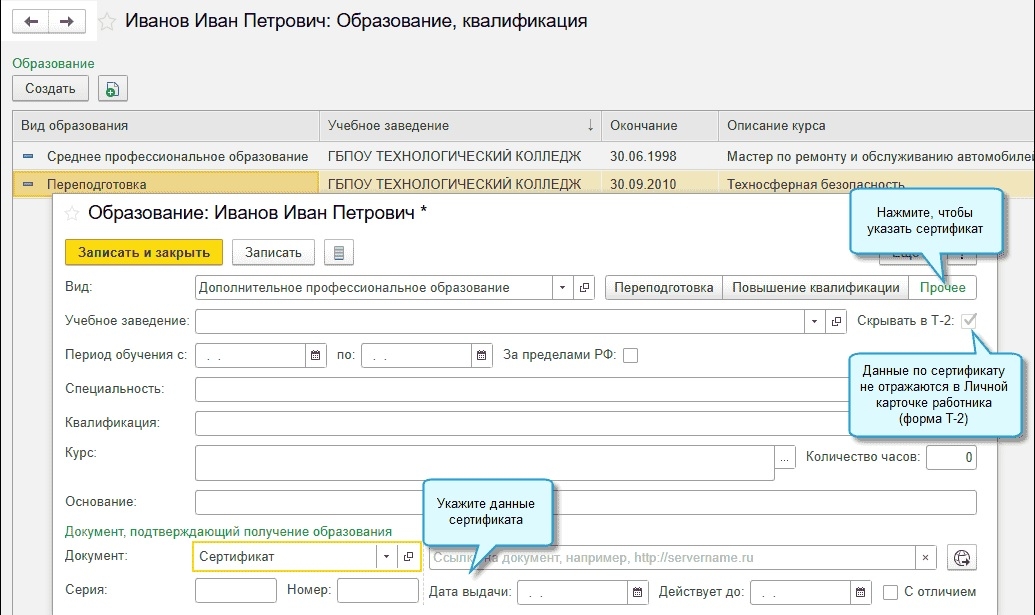Click the copy-document icon next to Создать
1035x615 pixels.
click(111, 89)
